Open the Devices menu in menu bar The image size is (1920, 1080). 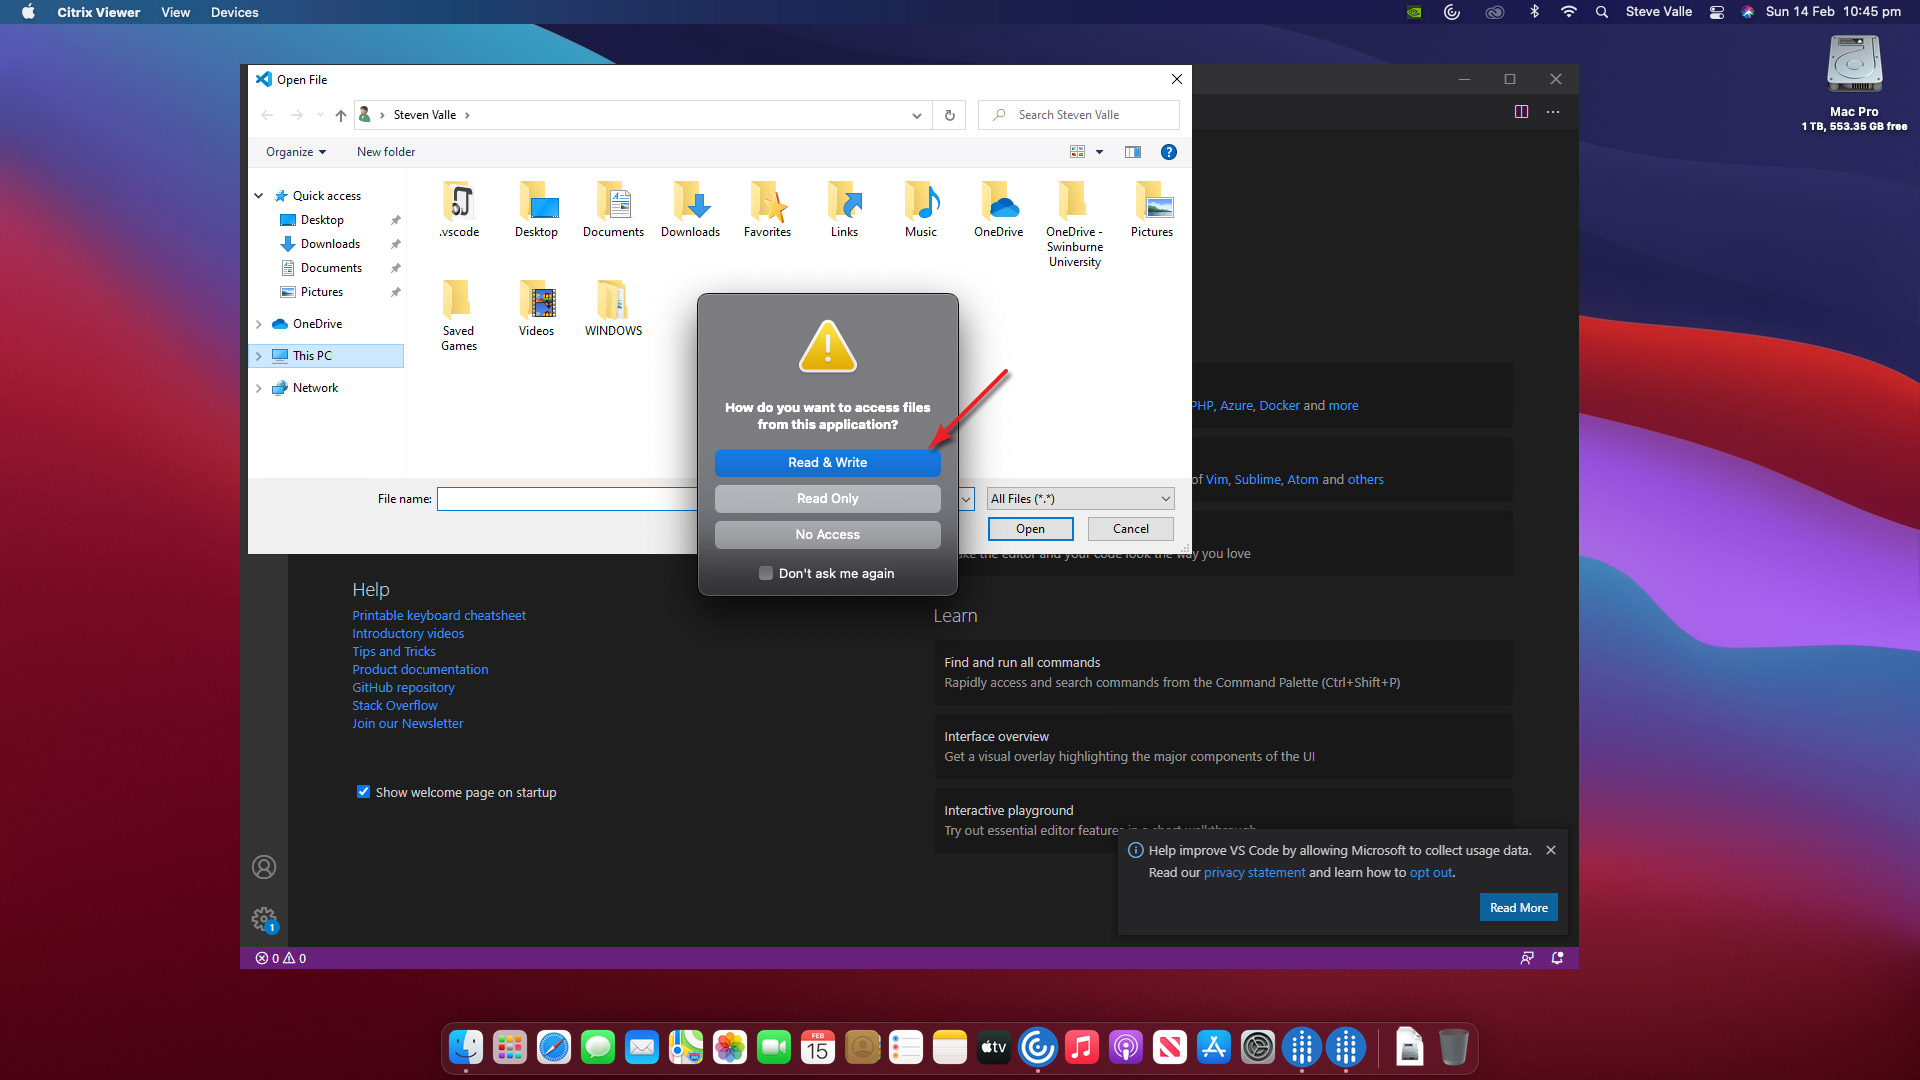pos(234,12)
